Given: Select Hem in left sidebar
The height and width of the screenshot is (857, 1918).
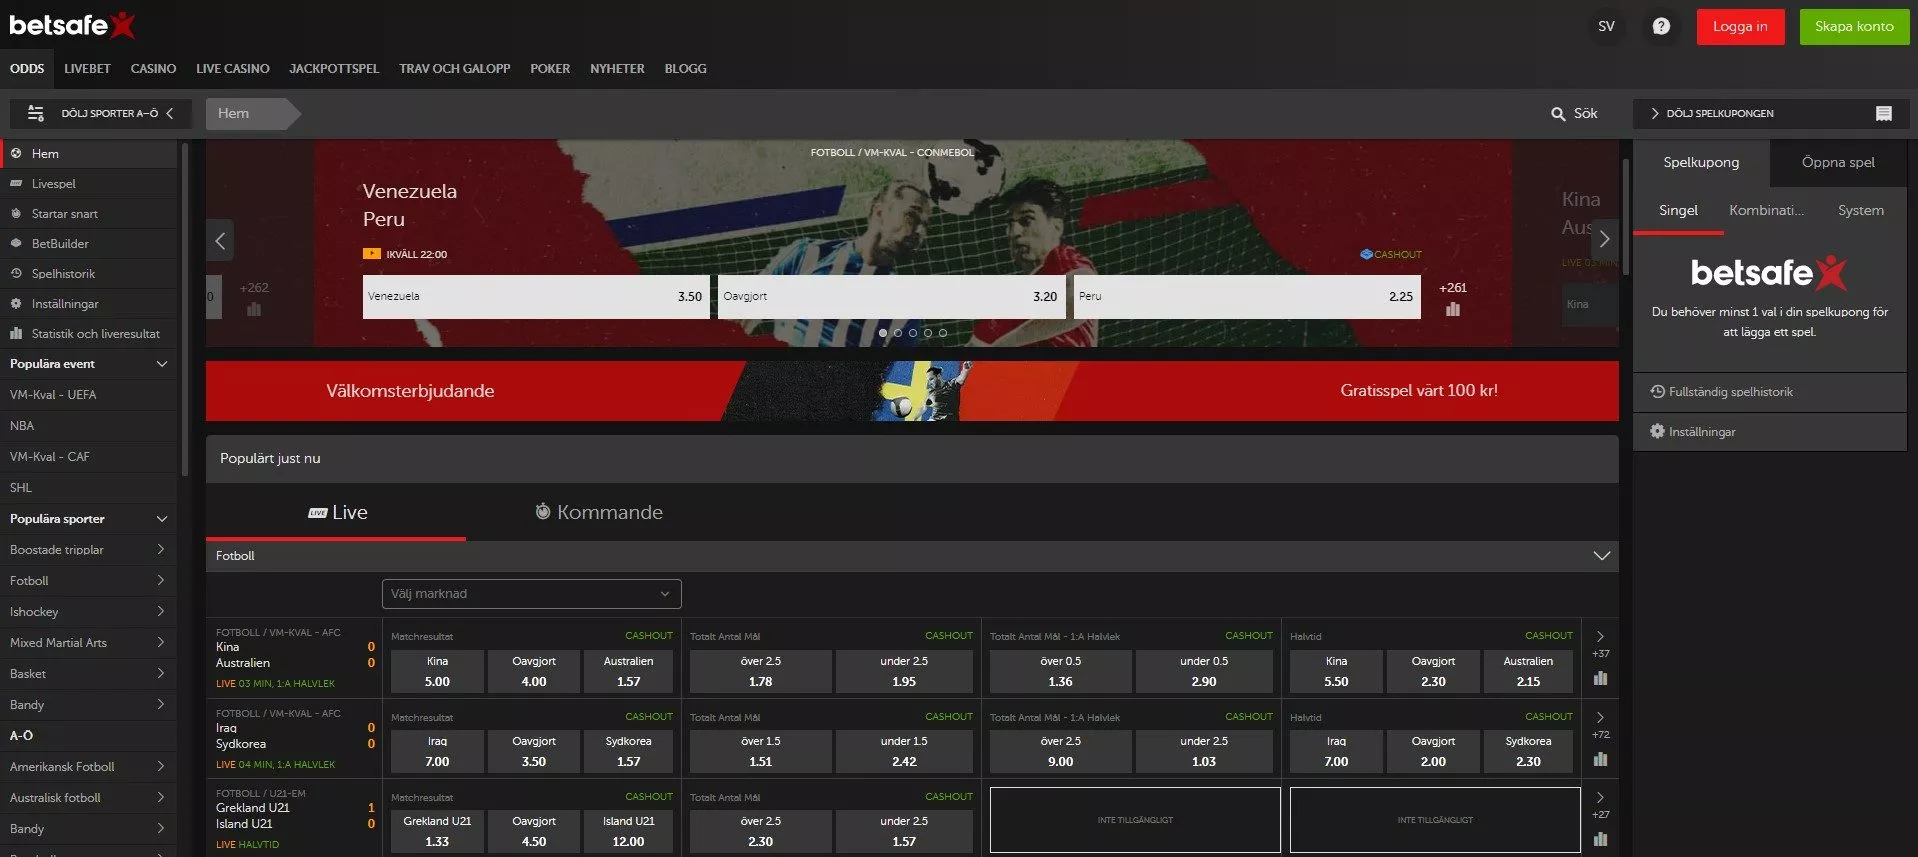Looking at the screenshot, I should [90, 154].
